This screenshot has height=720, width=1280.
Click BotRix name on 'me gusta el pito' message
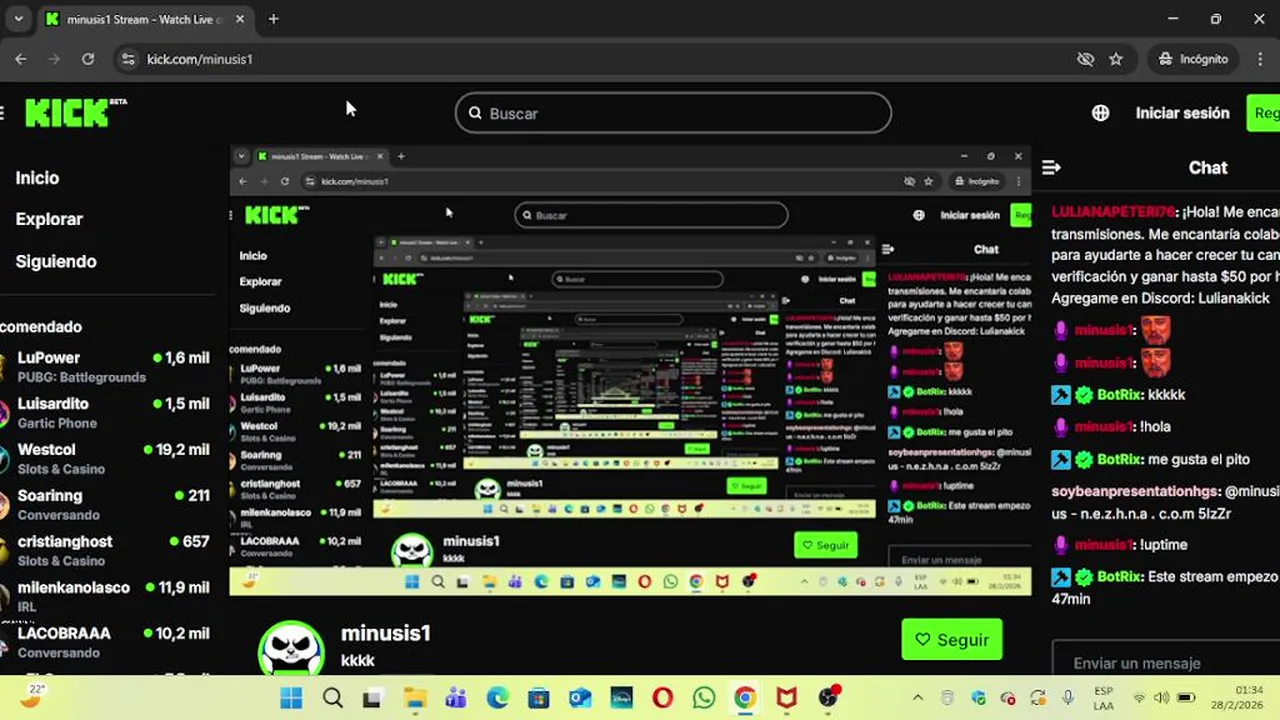point(1119,459)
